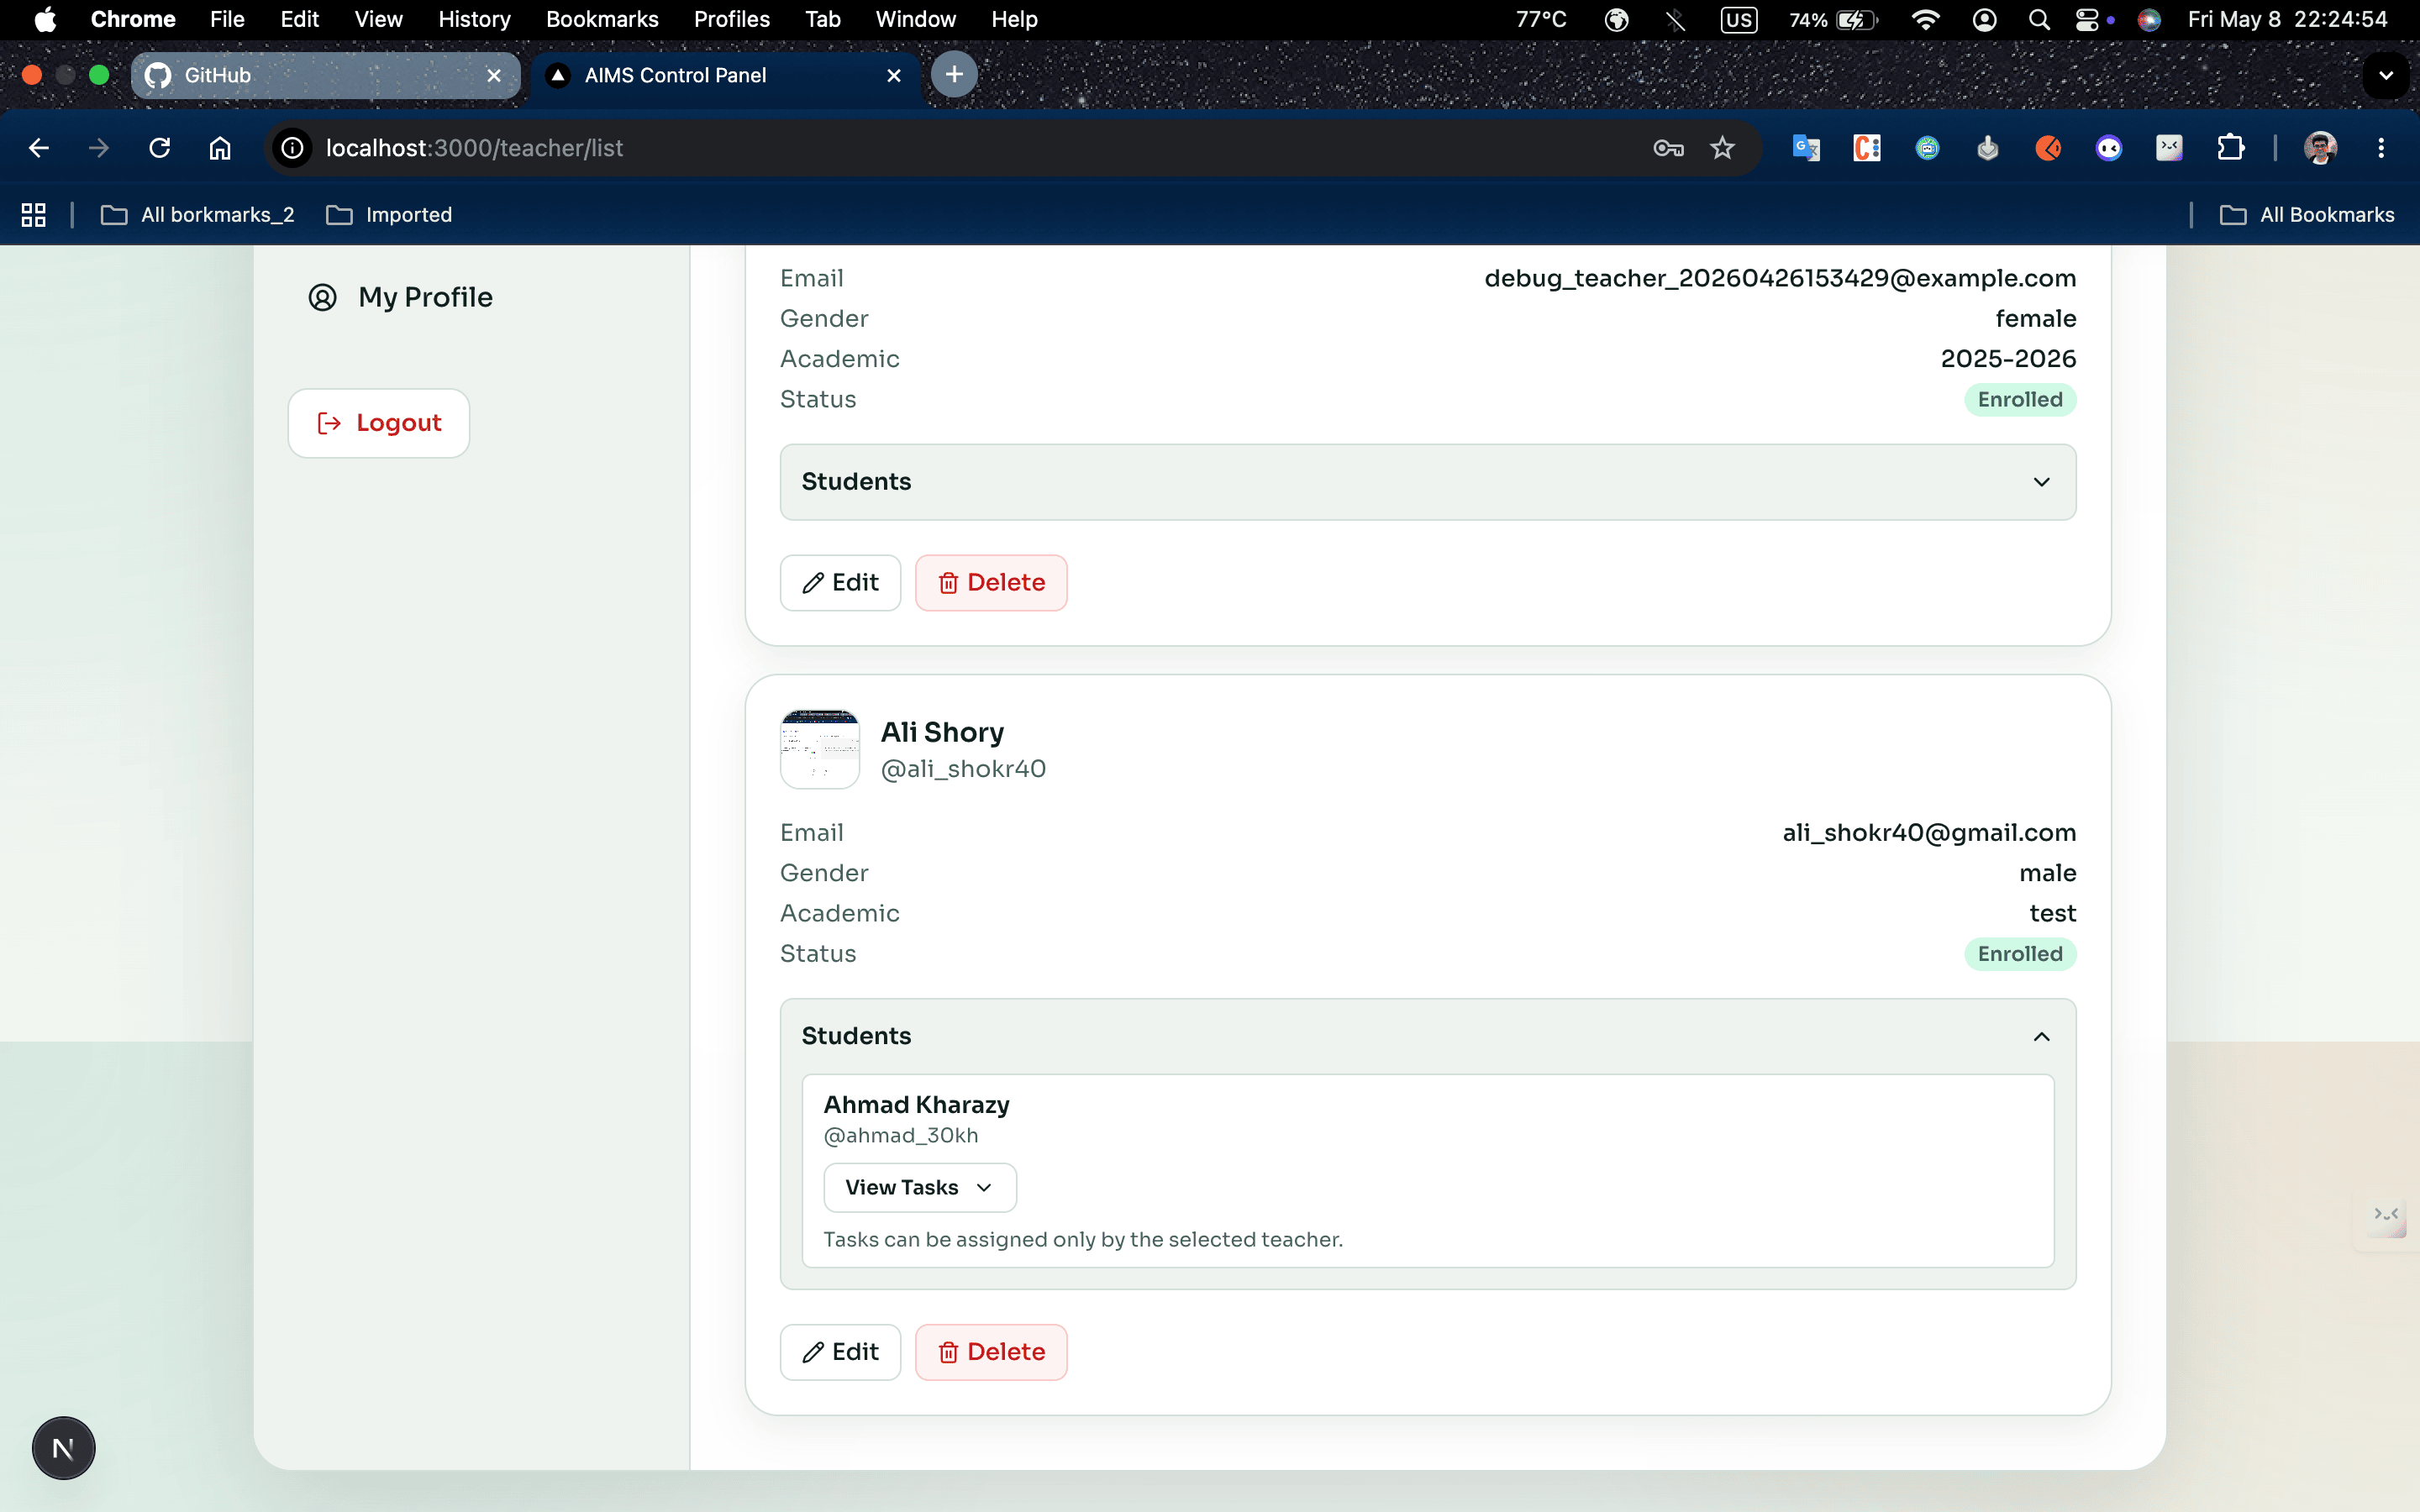Click the browser back arrow

tap(39, 148)
